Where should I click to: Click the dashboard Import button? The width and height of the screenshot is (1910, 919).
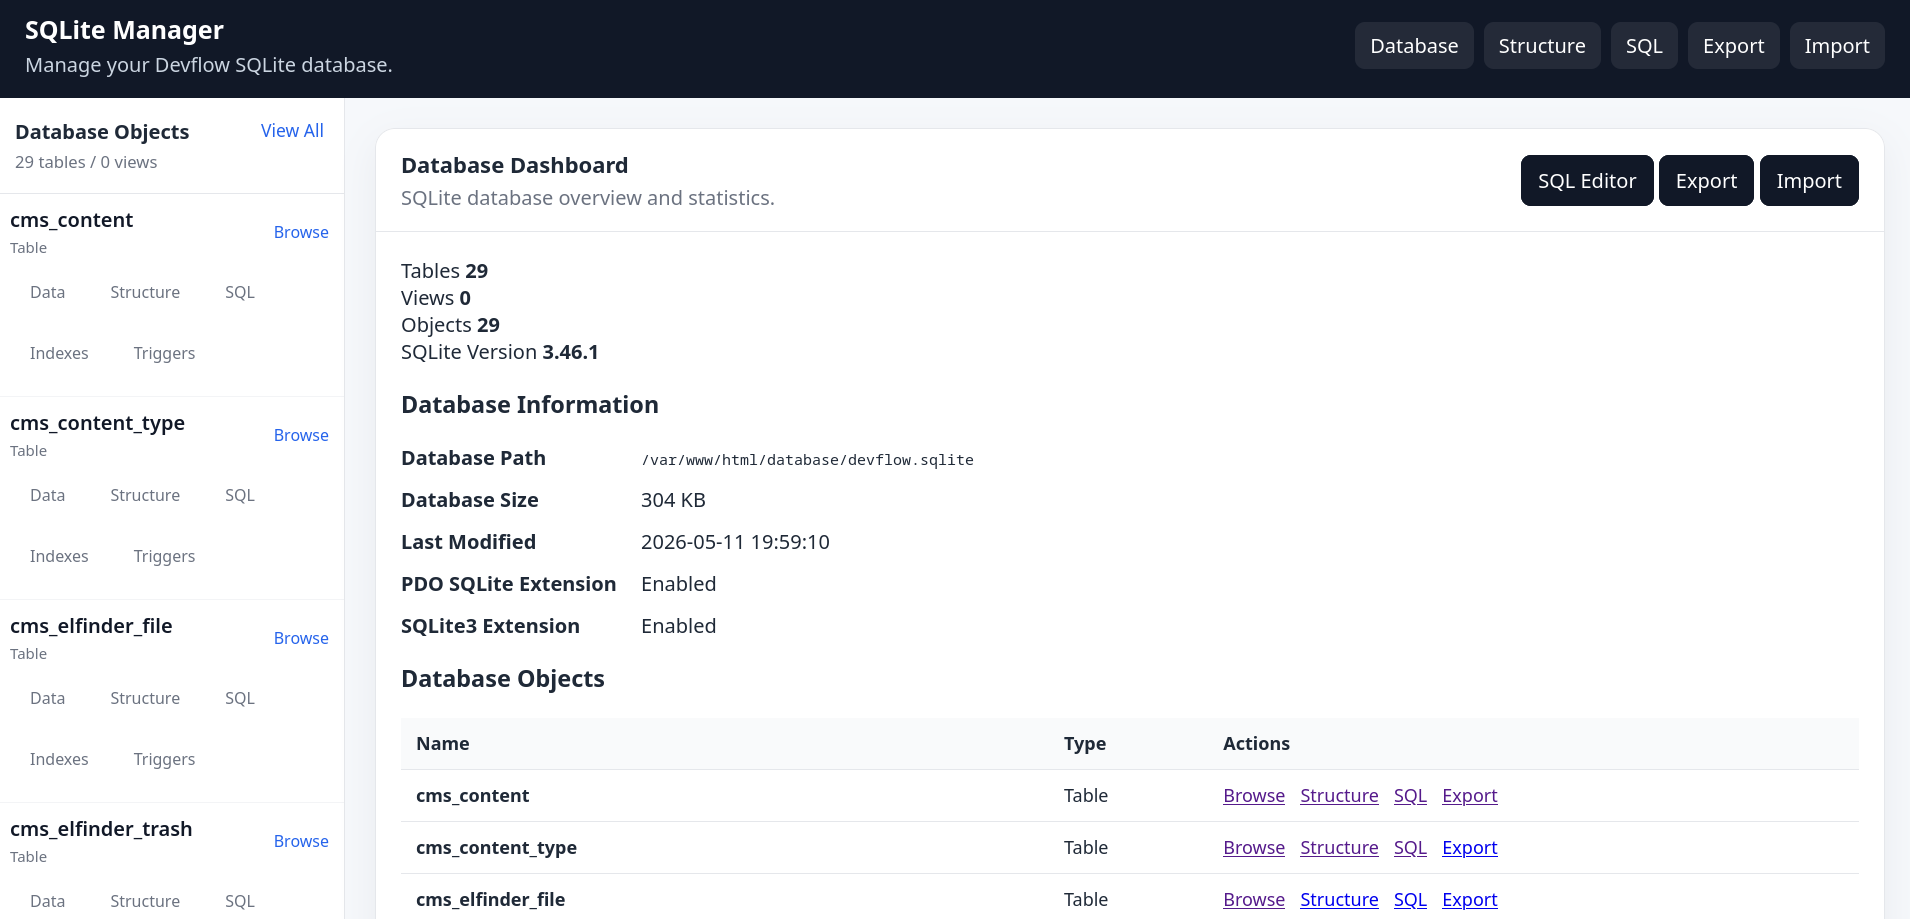(1809, 181)
